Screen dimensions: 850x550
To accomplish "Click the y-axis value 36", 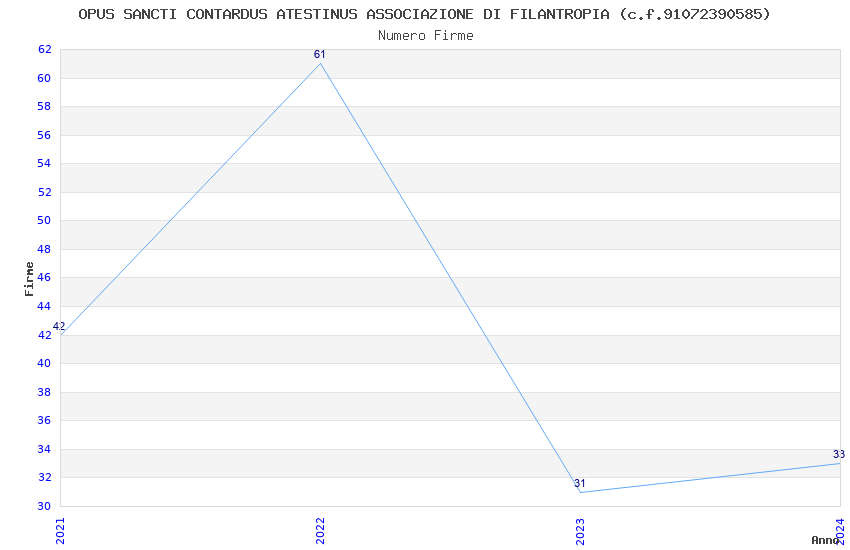I will click(x=44, y=420).
